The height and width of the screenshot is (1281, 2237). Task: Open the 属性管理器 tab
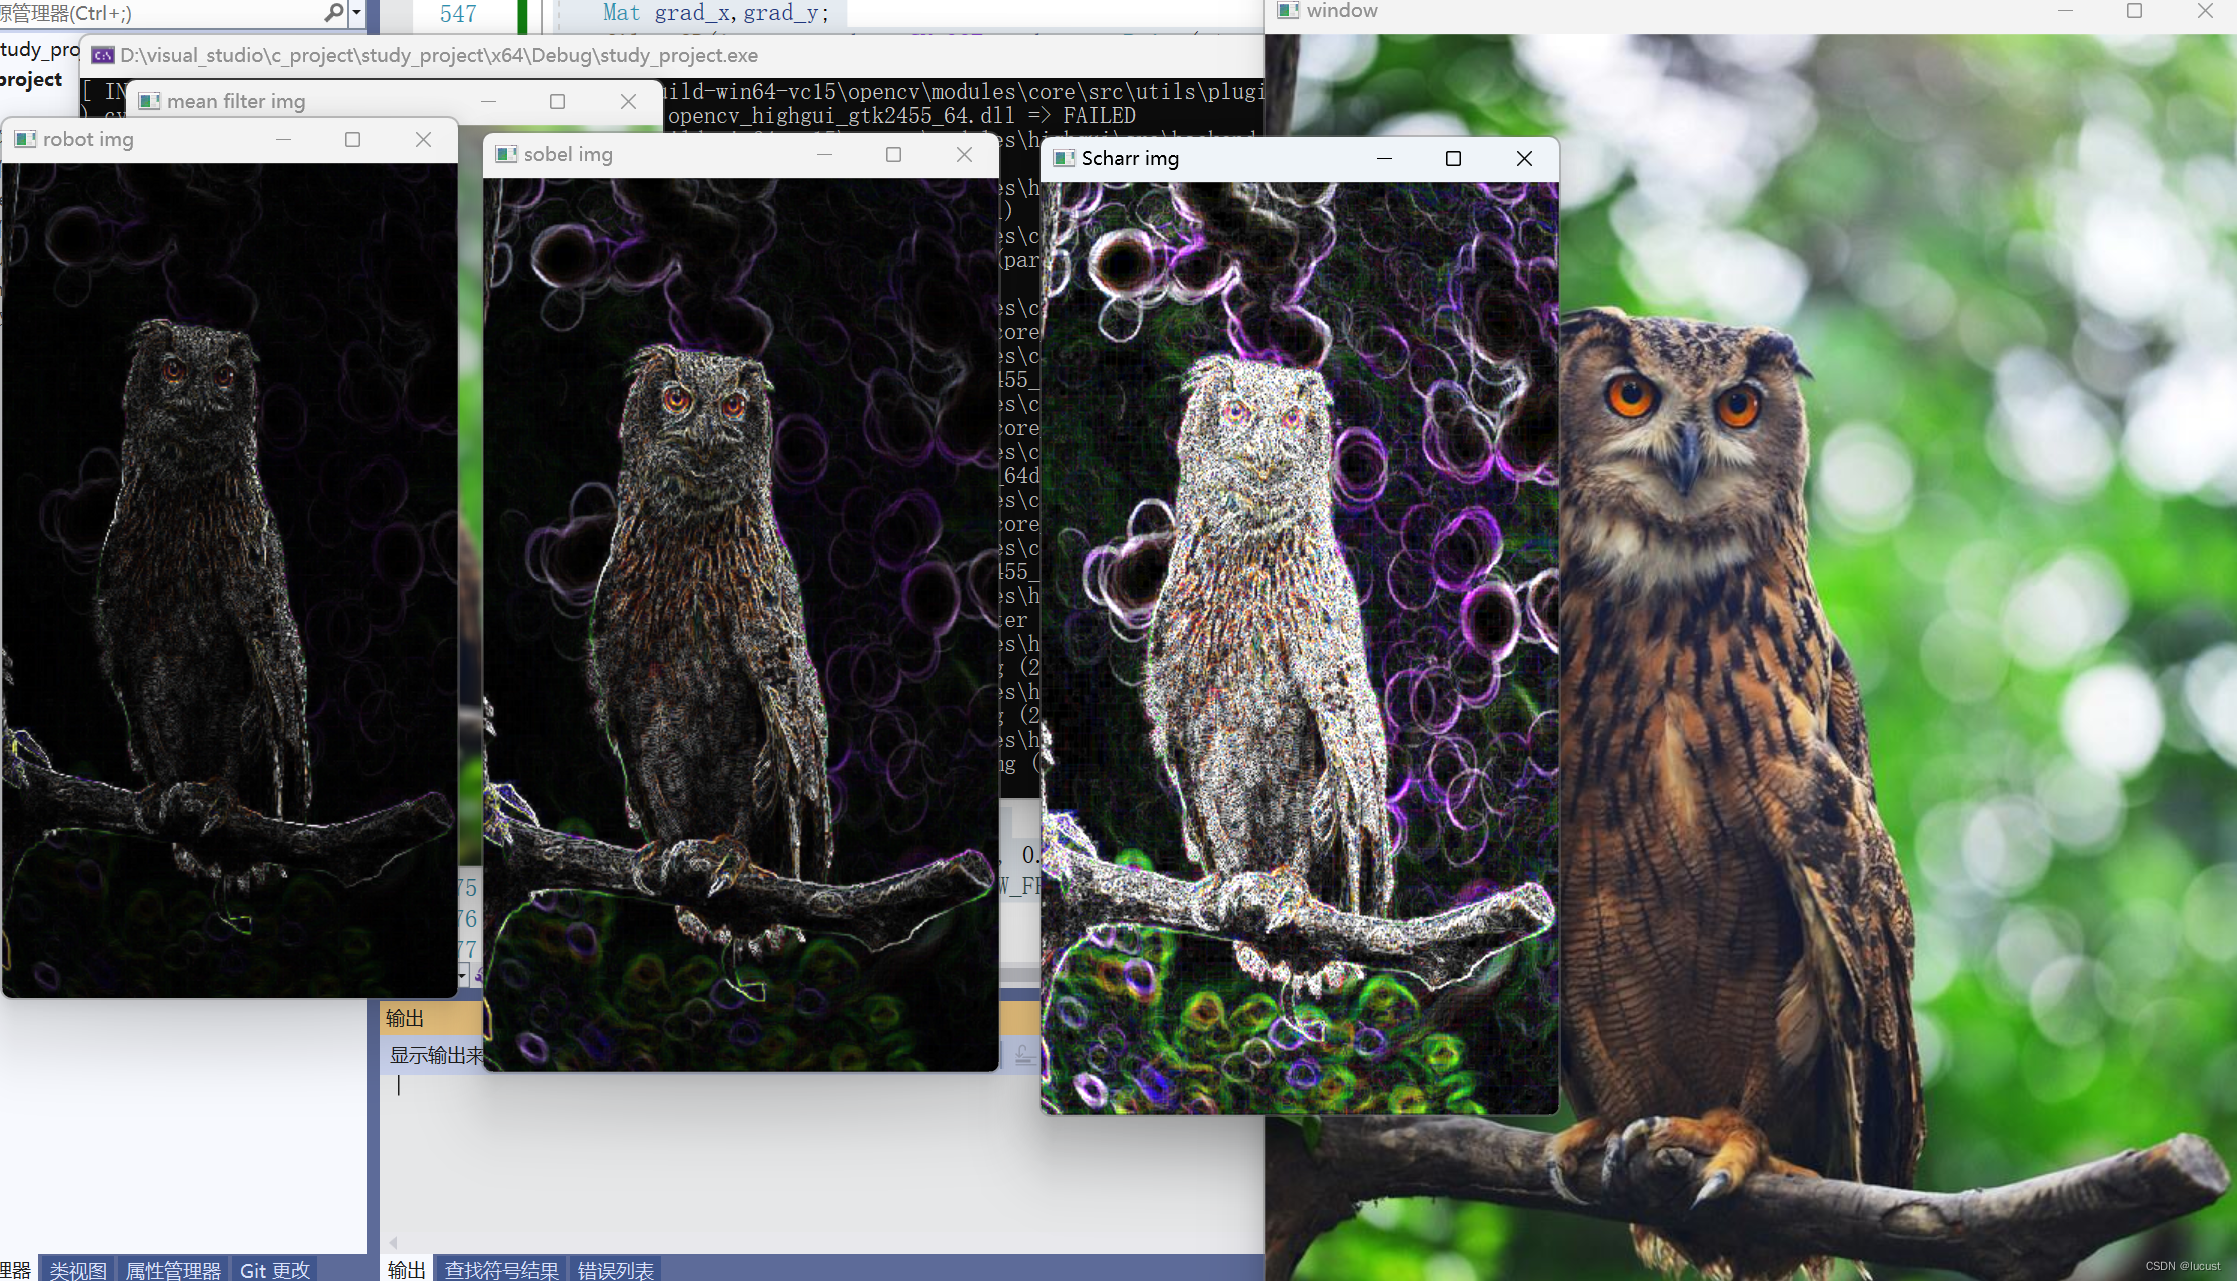click(x=173, y=1270)
